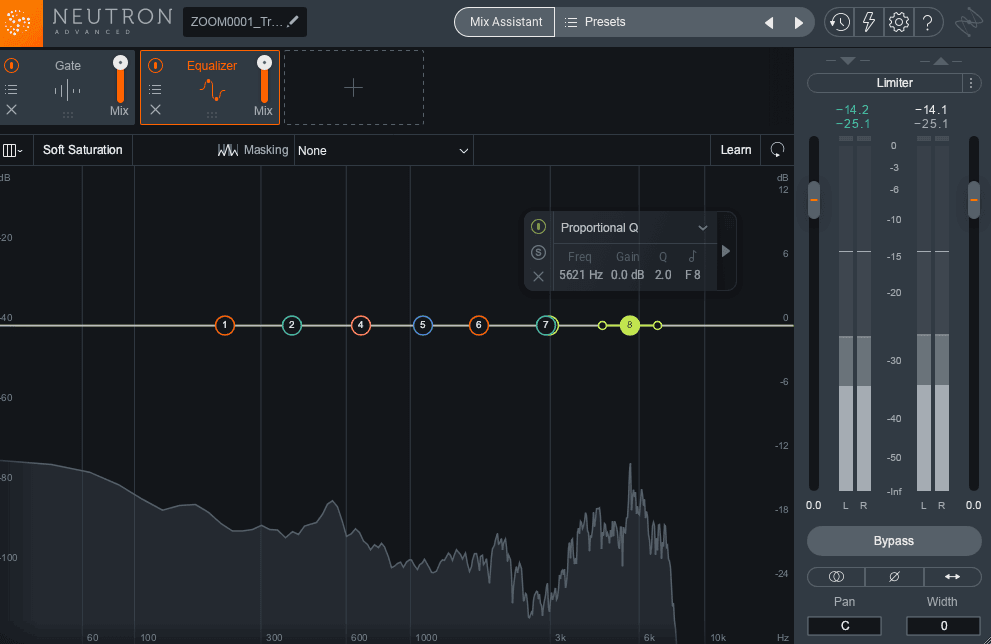Open the settings gear
This screenshot has width=991, height=644.
click(899, 23)
